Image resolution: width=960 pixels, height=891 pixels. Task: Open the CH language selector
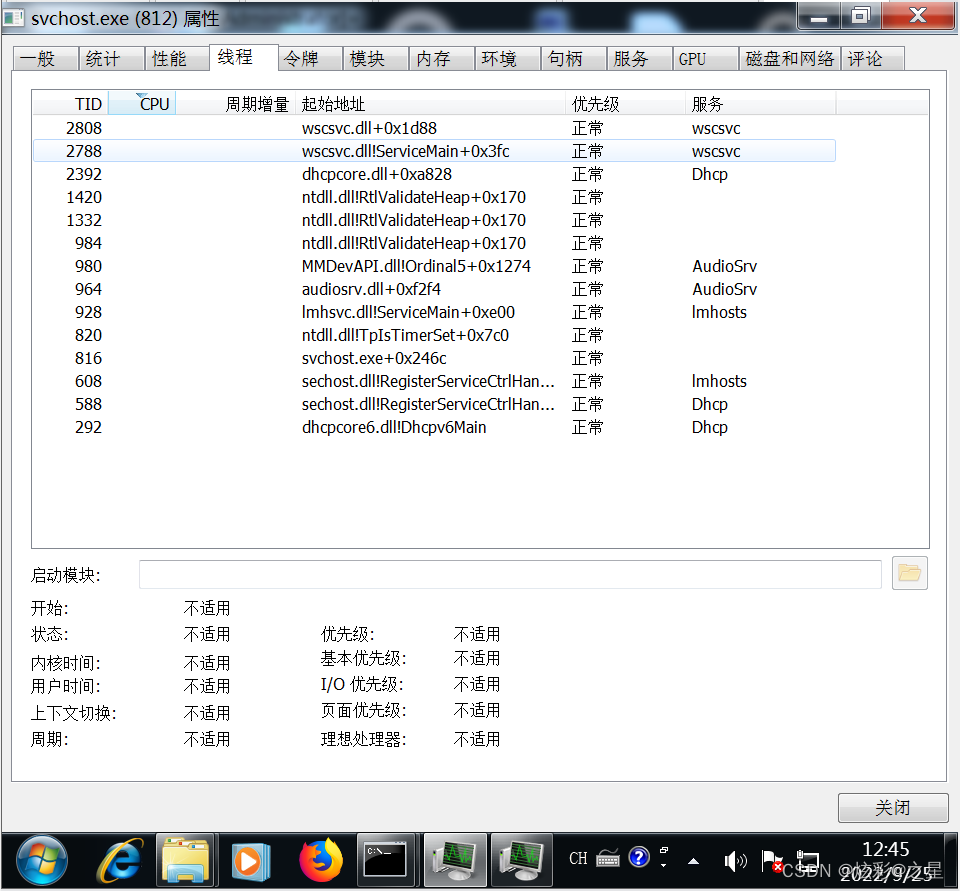coord(577,858)
